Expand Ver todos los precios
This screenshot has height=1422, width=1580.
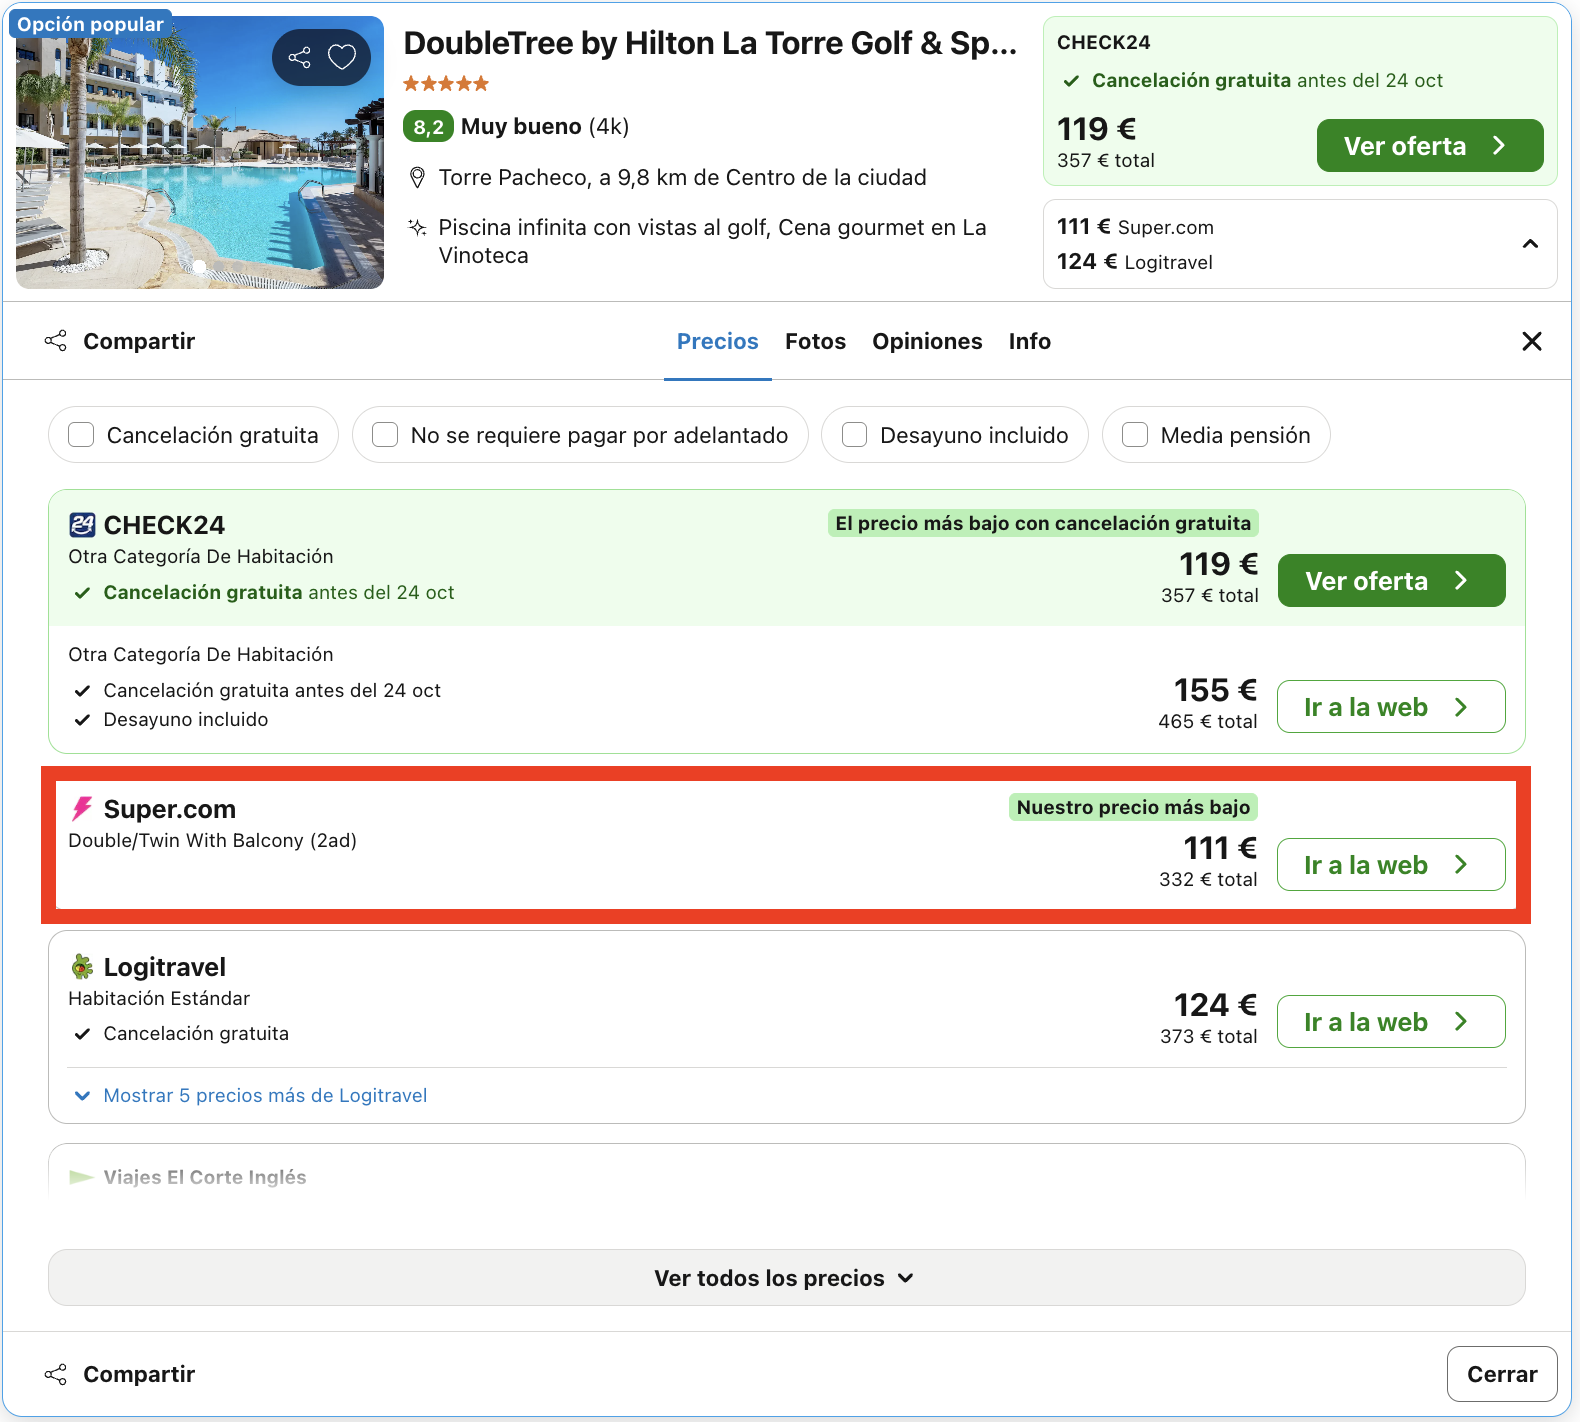click(786, 1277)
